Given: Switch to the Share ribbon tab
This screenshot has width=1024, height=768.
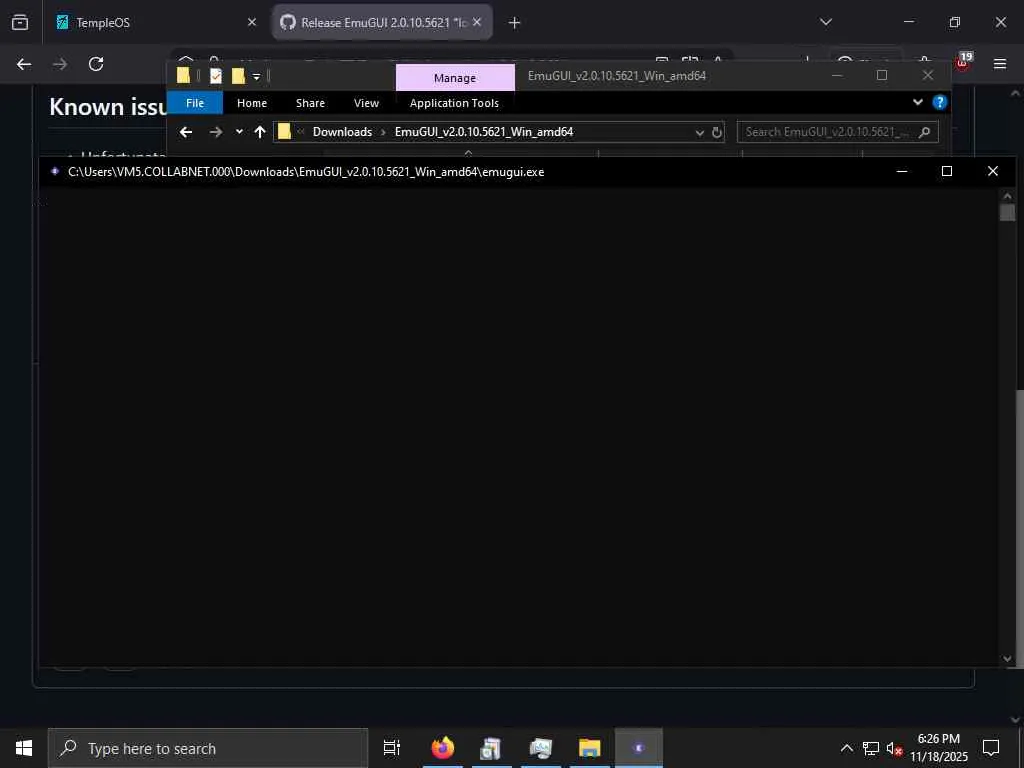Looking at the screenshot, I should [x=310, y=103].
